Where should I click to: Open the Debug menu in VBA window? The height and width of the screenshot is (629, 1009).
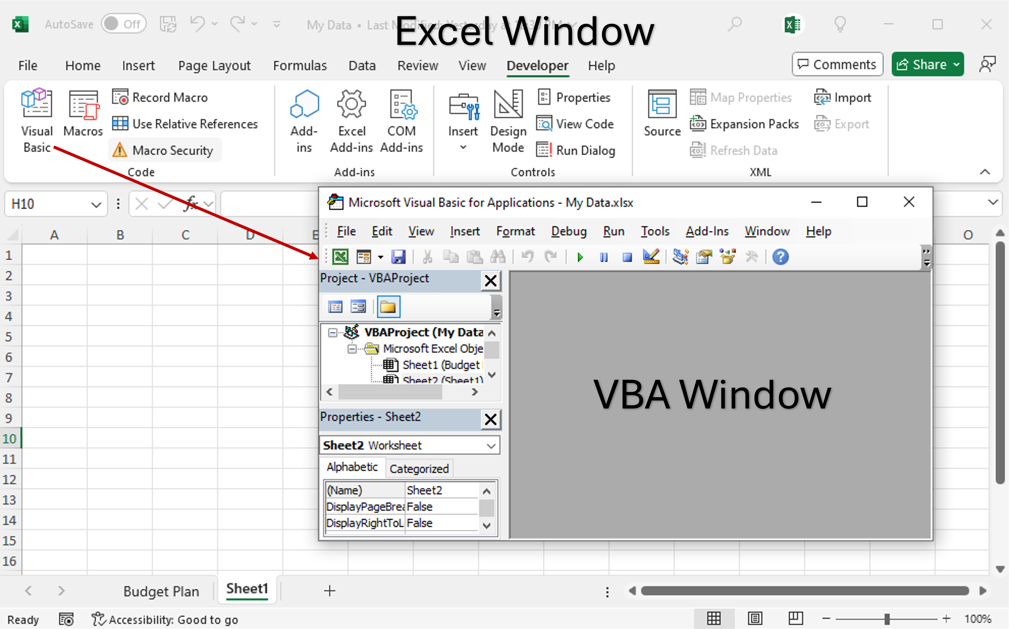pos(569,231)
